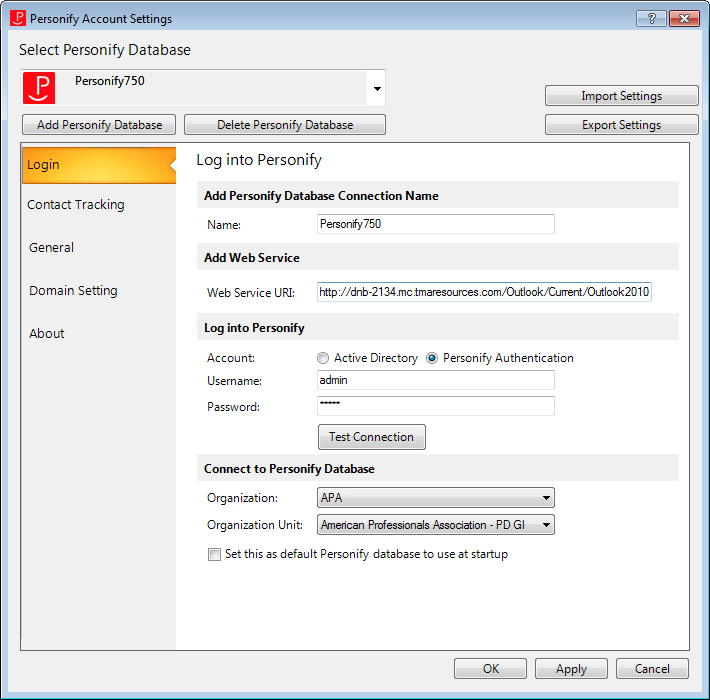
Task: Open the Organization dropdown showing APA
Action: (436, 498)
